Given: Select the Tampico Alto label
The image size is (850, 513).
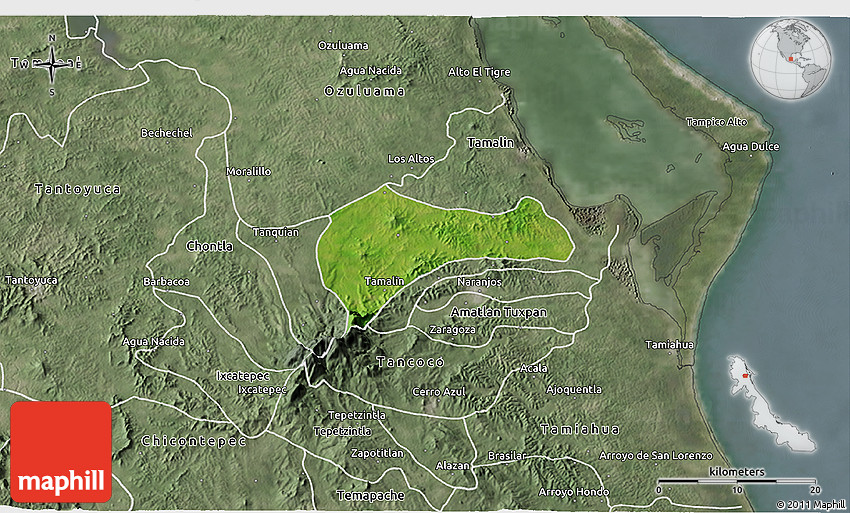Looking at the screenshot, I should [716, 121].
